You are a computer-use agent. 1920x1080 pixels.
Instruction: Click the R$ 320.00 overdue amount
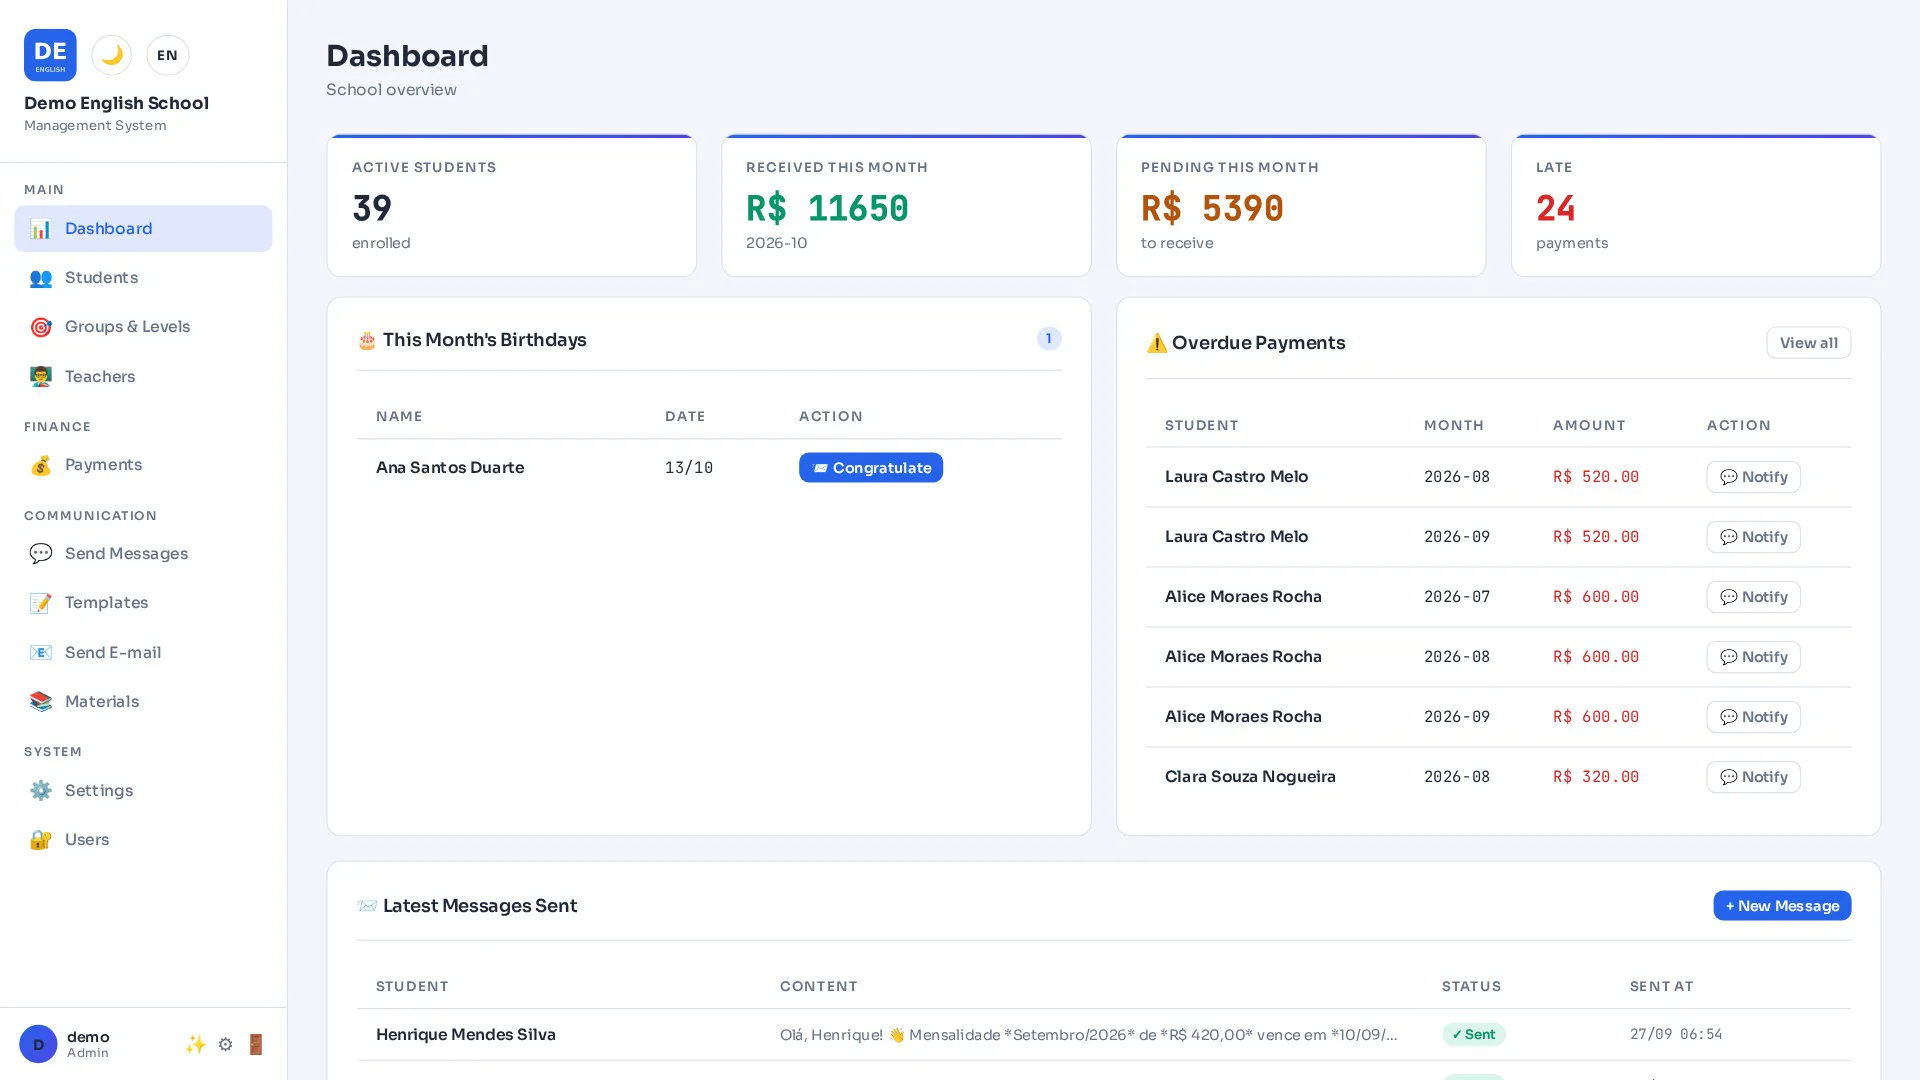coord(1596,776)
